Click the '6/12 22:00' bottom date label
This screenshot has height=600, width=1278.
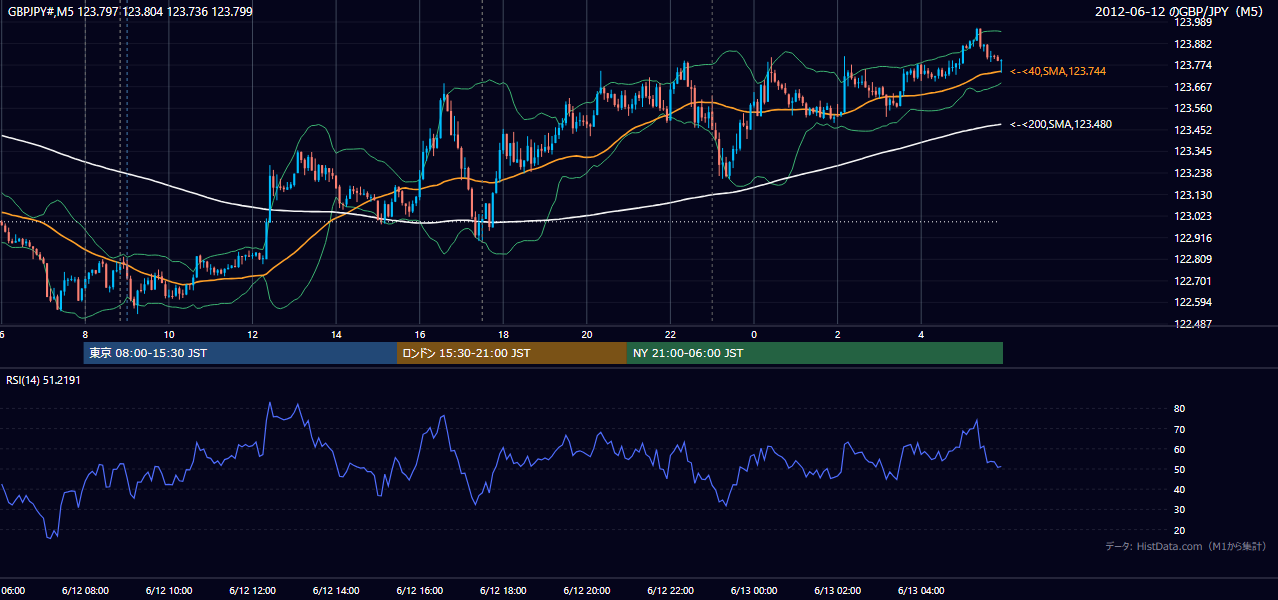tap(670, 591)
